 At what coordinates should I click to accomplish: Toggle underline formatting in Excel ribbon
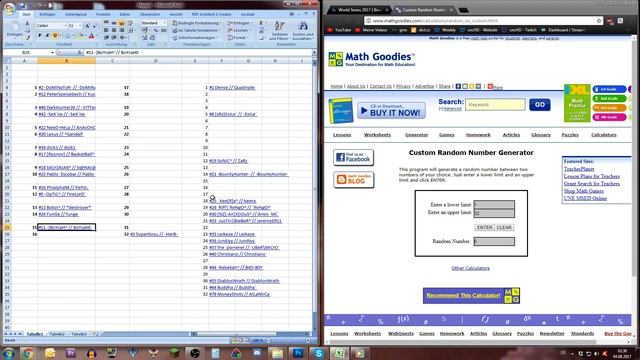(54, 36)
